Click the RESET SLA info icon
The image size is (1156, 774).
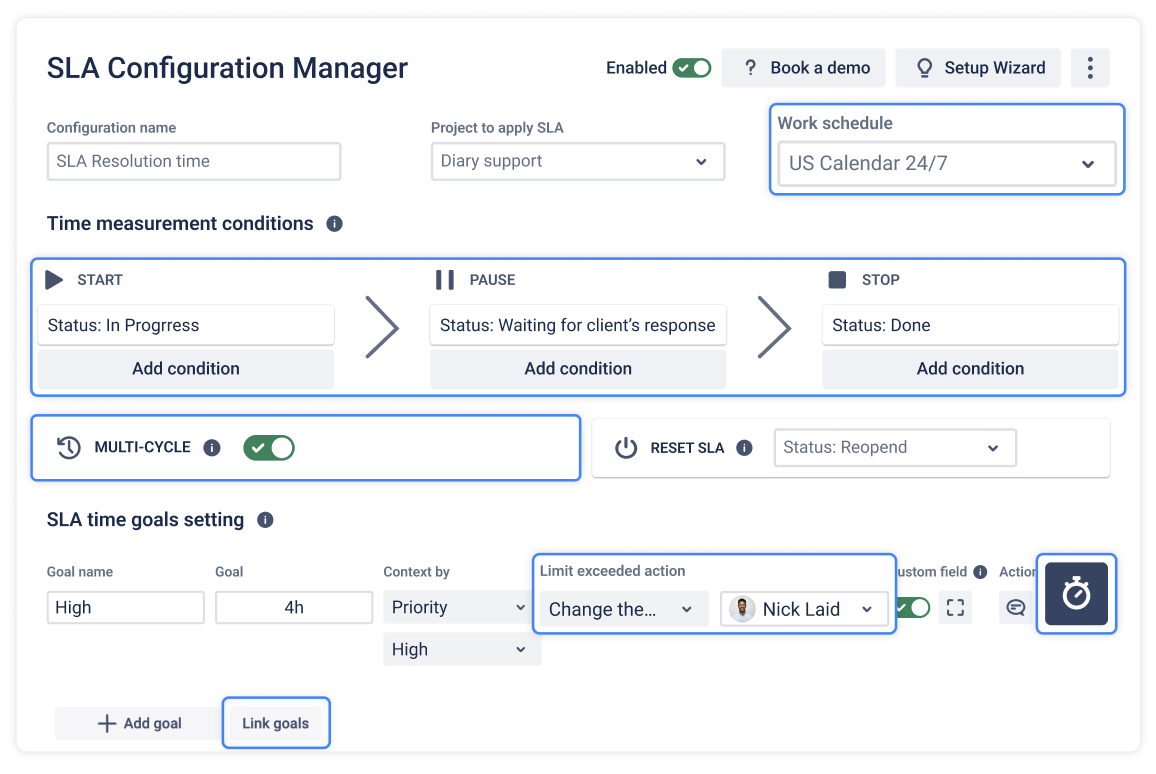(745, 447)
